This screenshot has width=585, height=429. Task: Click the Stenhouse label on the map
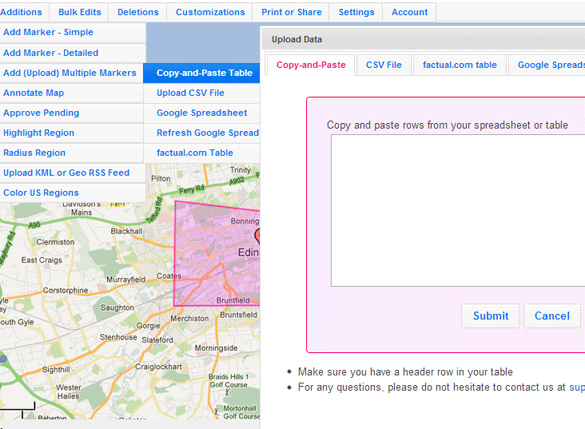118,337
